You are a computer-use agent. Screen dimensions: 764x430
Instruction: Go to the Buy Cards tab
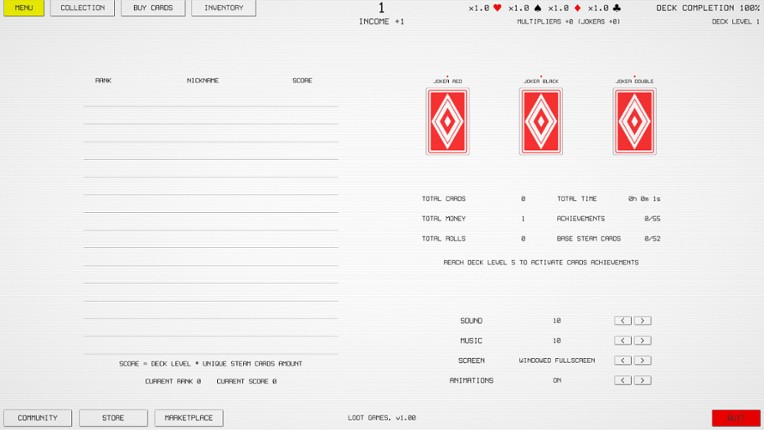153,8
